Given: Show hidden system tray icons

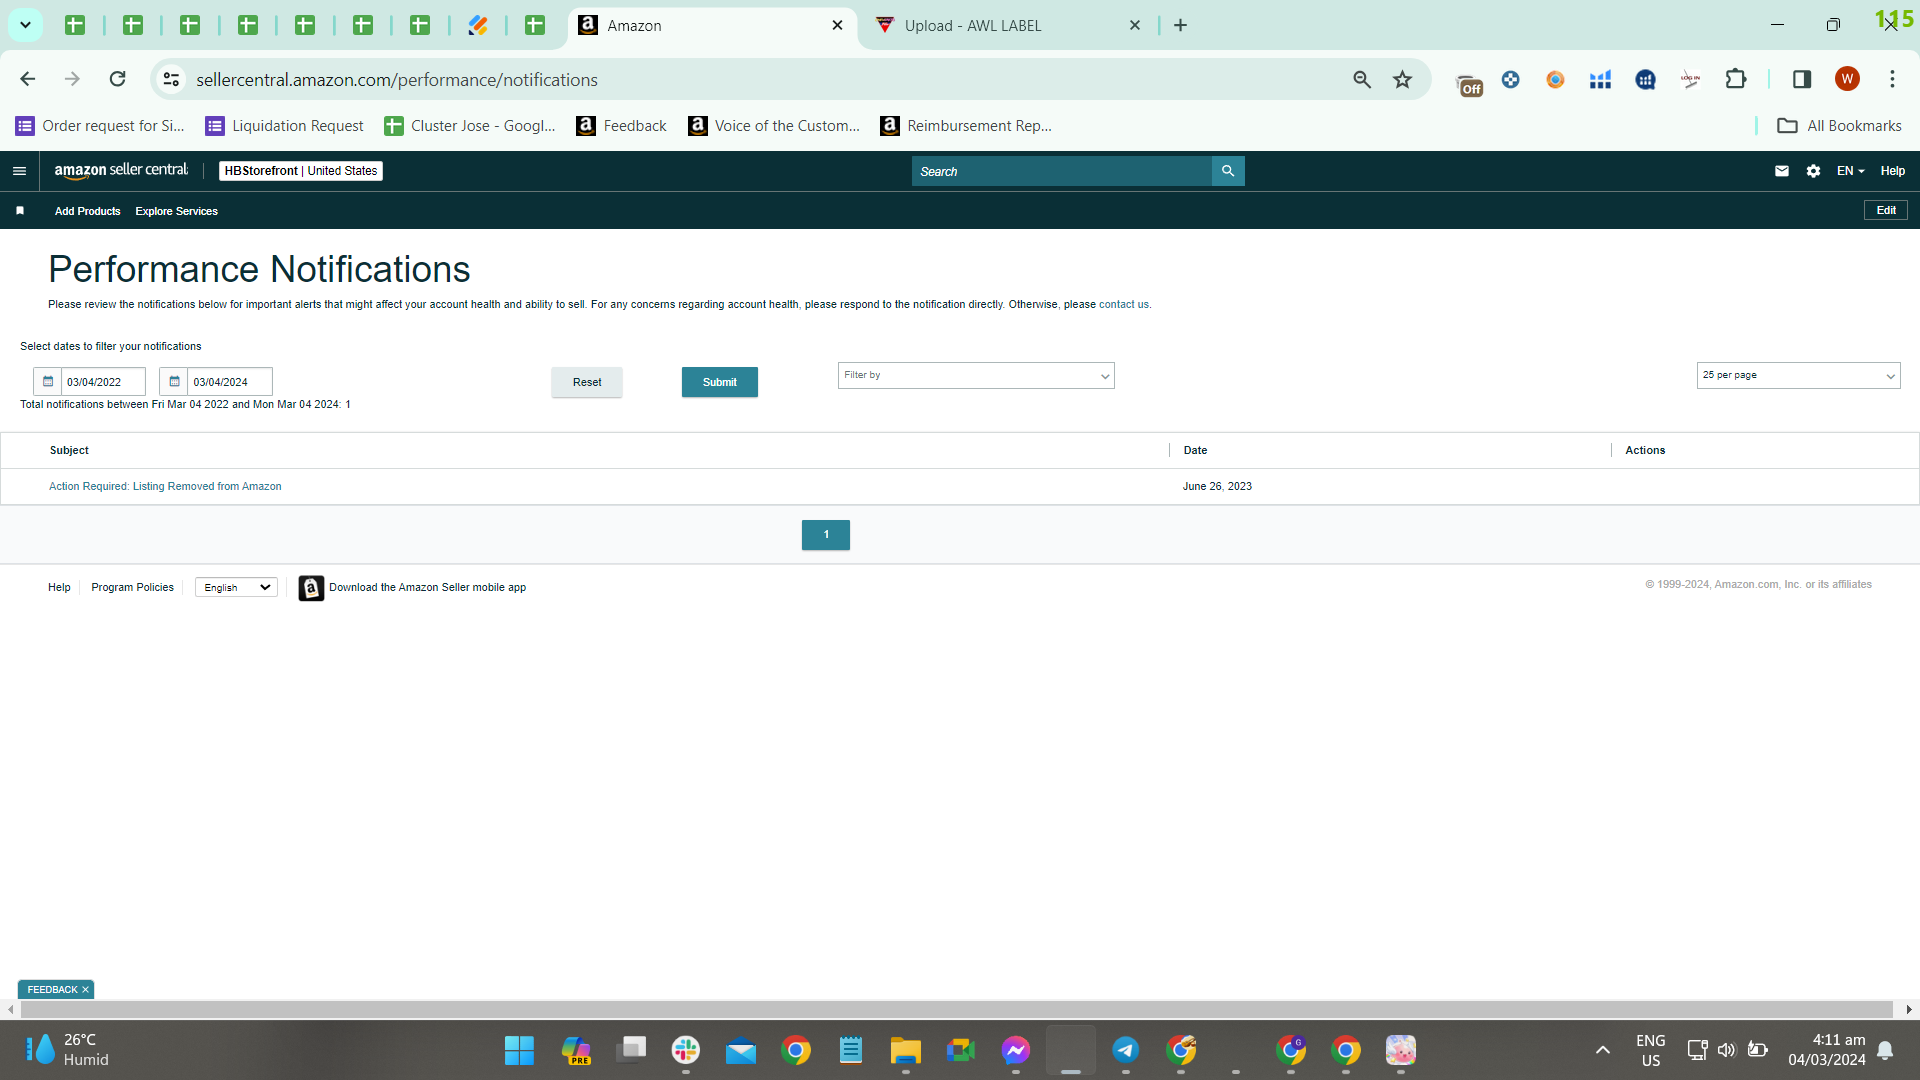Looking at the screenshot, I should (1603, 1050).
